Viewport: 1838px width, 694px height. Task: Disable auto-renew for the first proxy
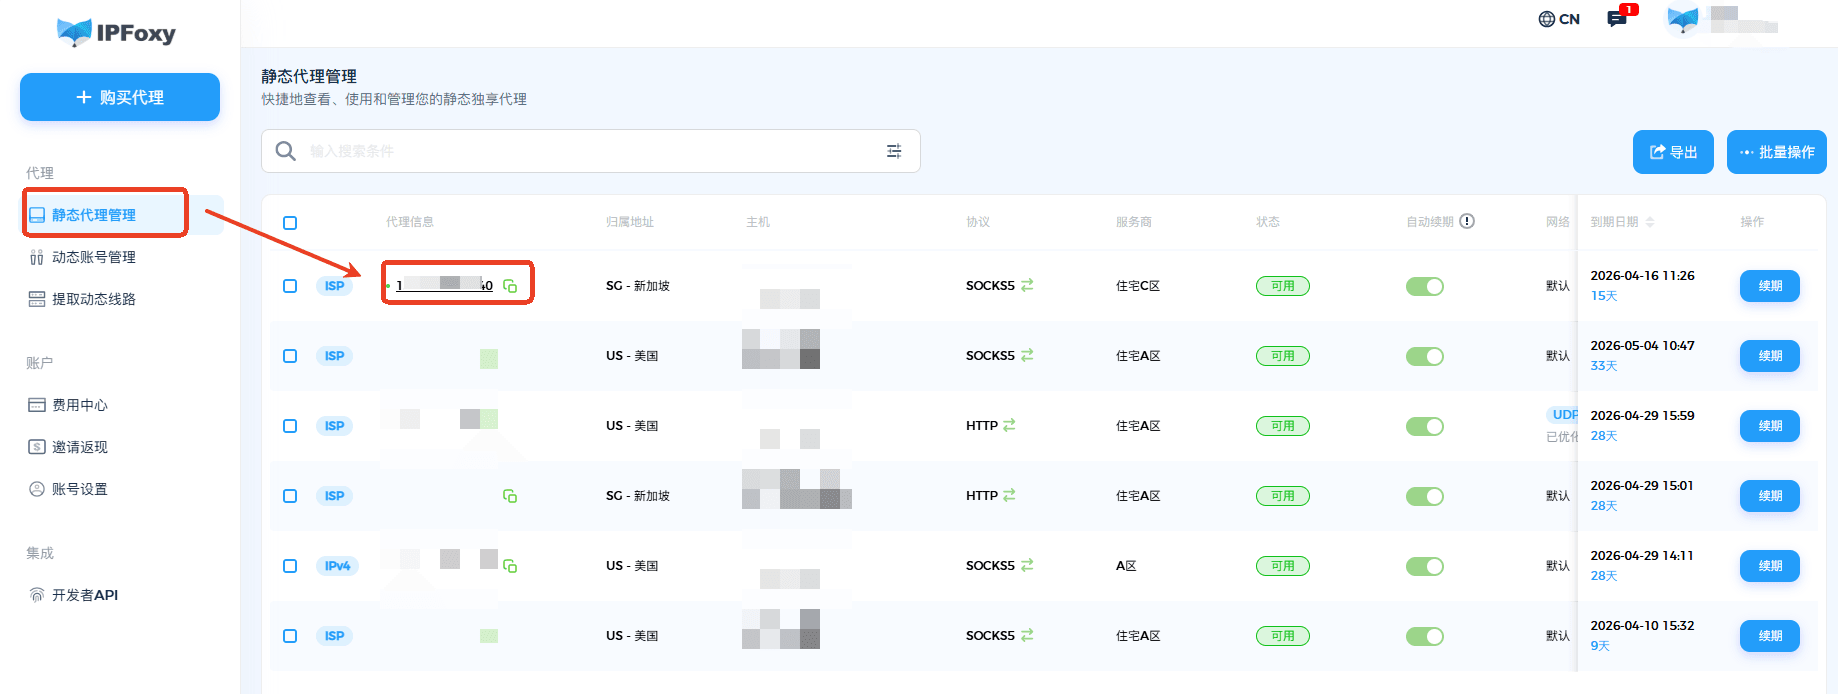click(x=1424, y=286)
